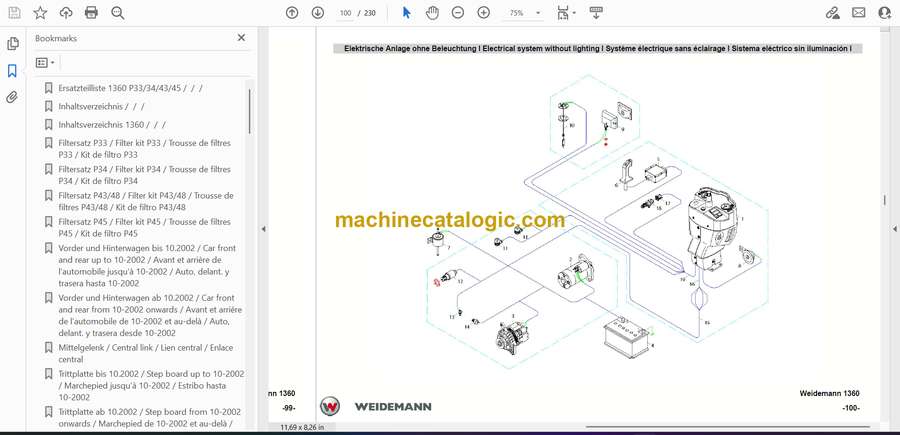Open bookmark Filtersatz P45

point(144,228)
